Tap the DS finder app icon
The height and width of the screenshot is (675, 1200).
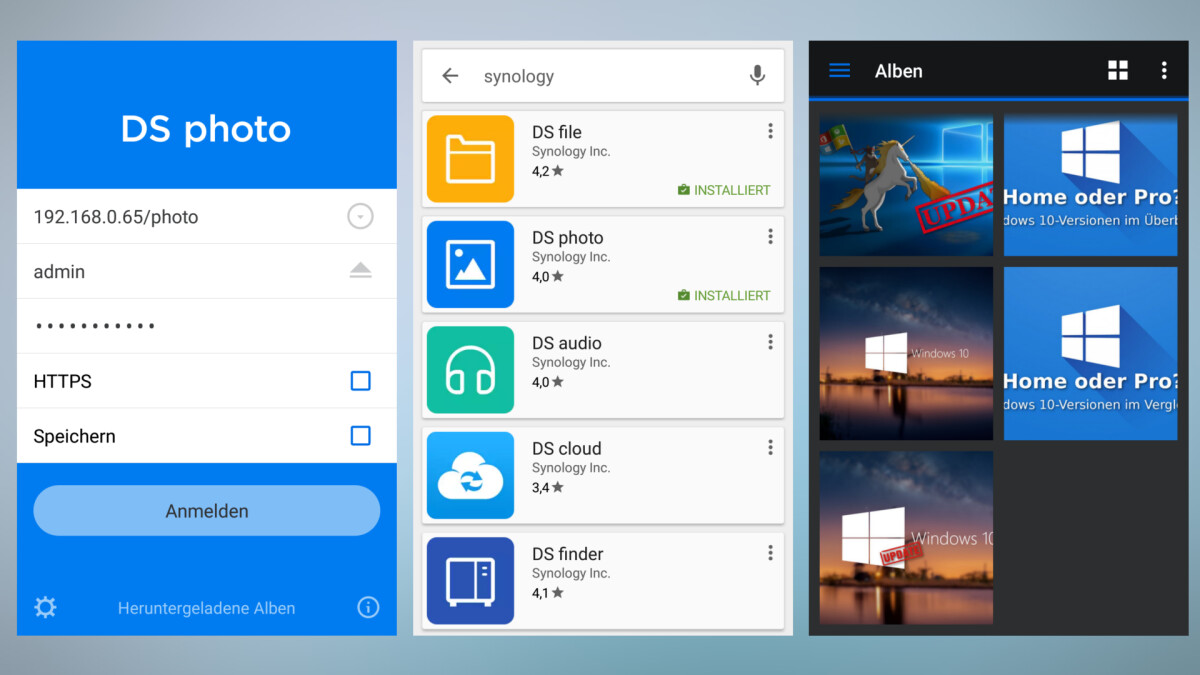pos(470,581)
